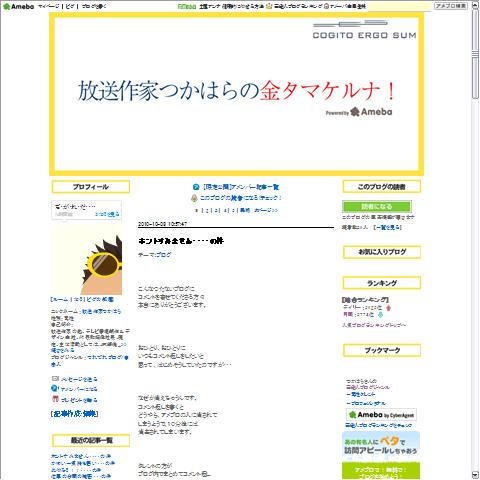The height and width of the screenshot is (480, 480).
Task: Open third link in the 最近の記事一覧 list
Action: [76, 470]
